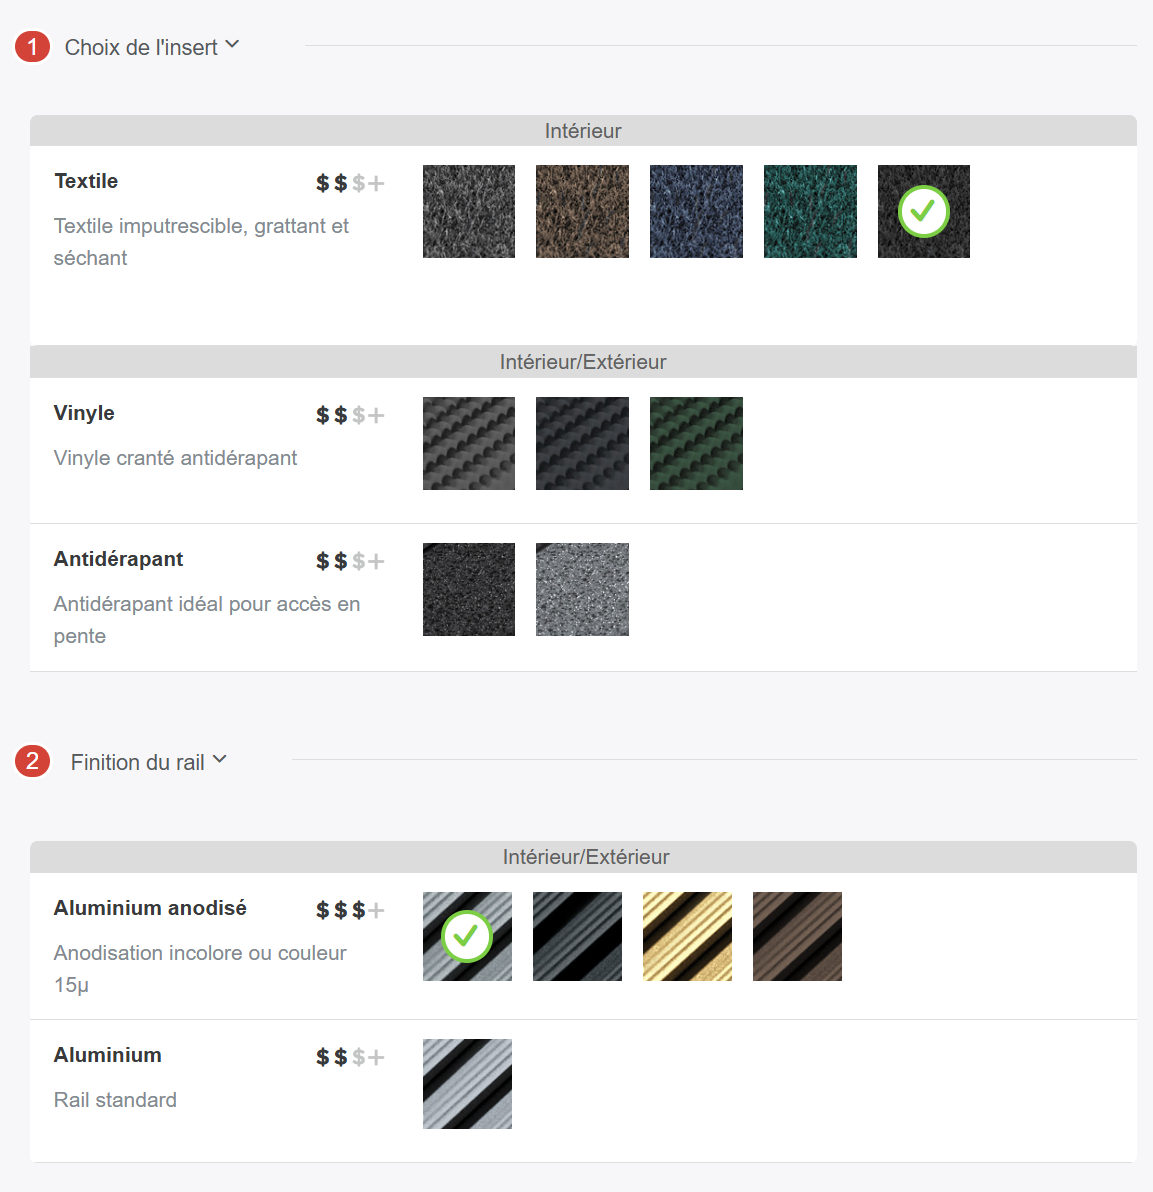Select the green textile insert swatch
The width and height of the screenshot is (1153, 1192).
click(810, 211)
